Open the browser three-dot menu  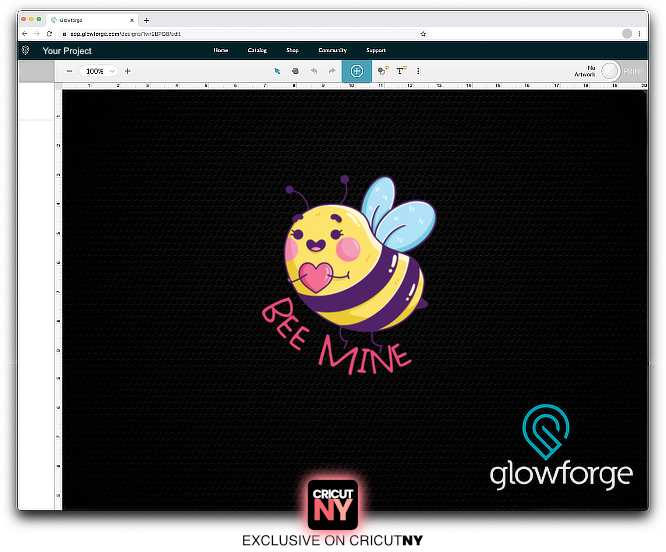(640, 34)
